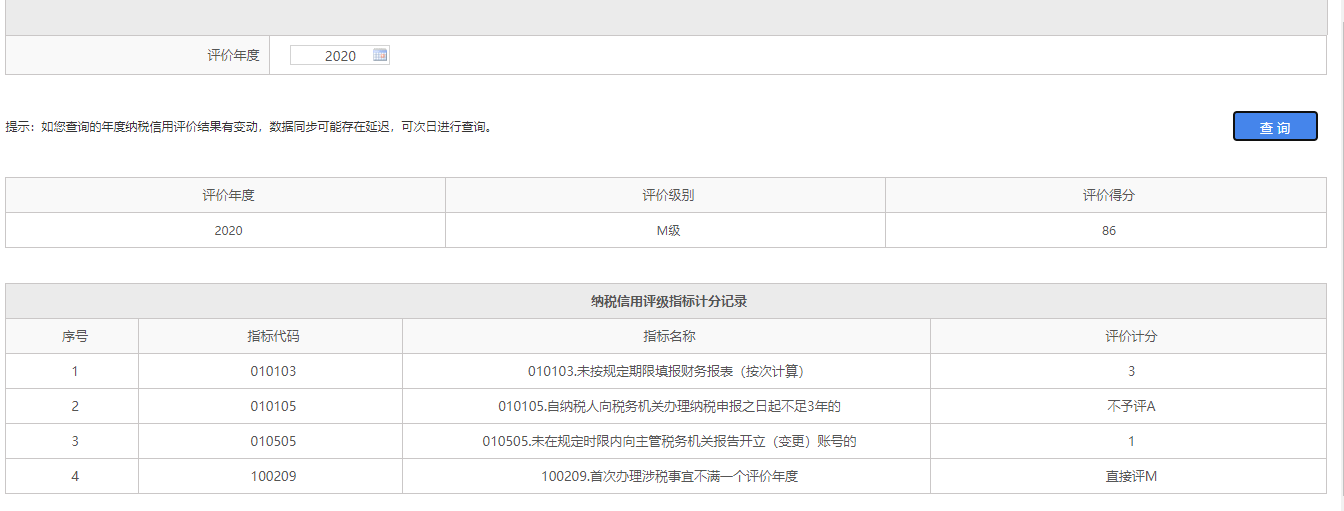Click indicator code cell 010105

(x=273, y=406)
